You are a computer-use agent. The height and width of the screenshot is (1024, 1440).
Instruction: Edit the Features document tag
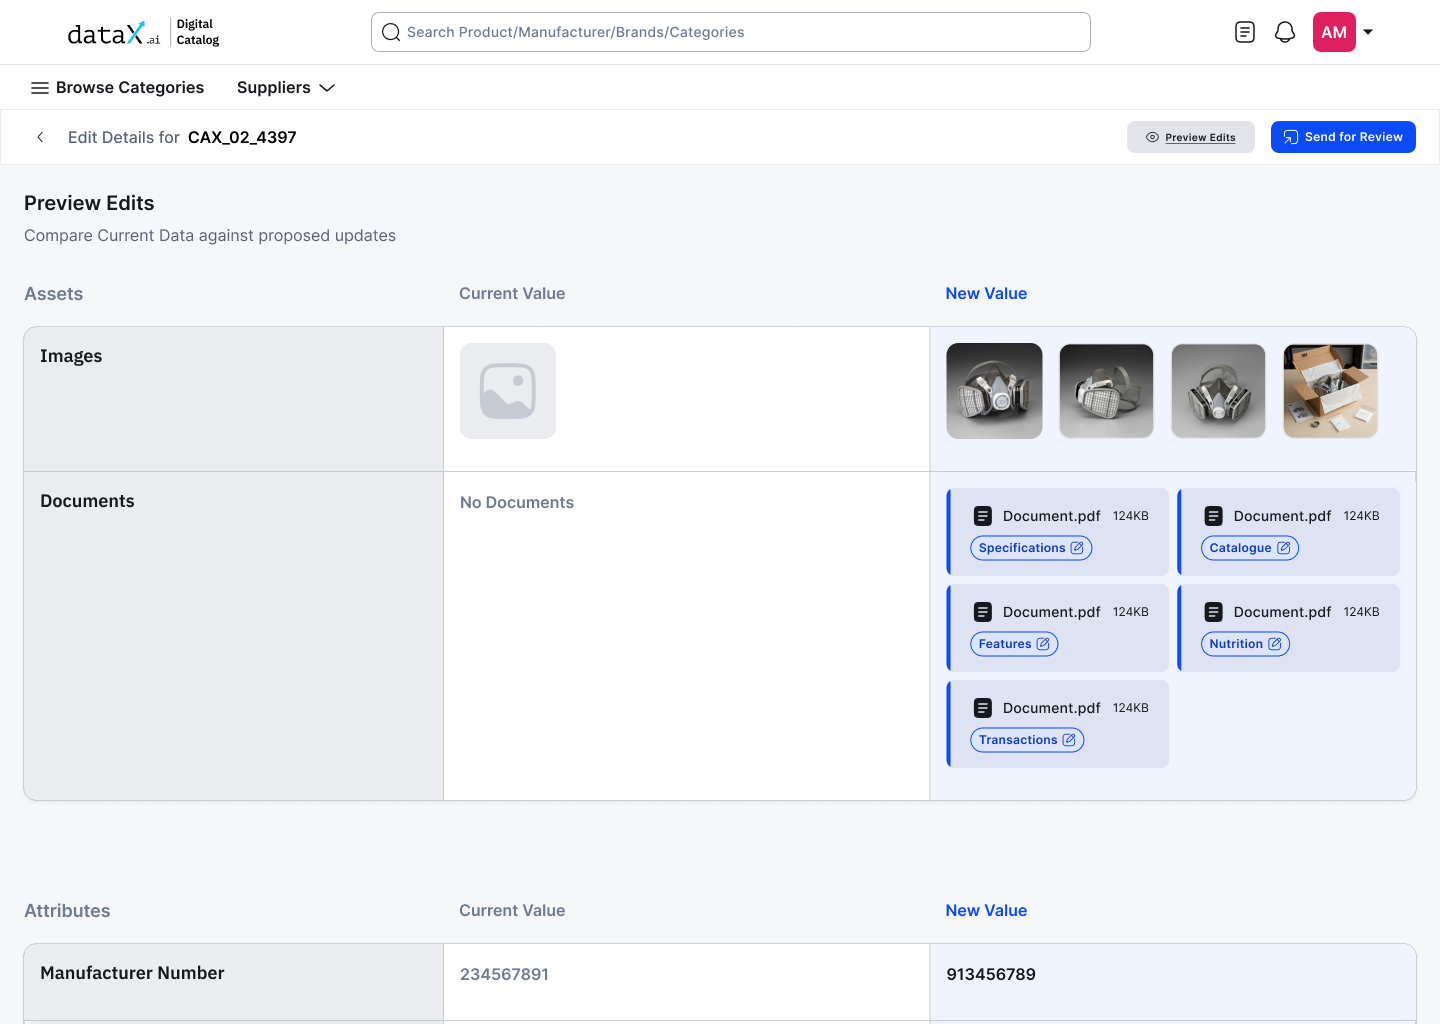(x=1014, y=644)
